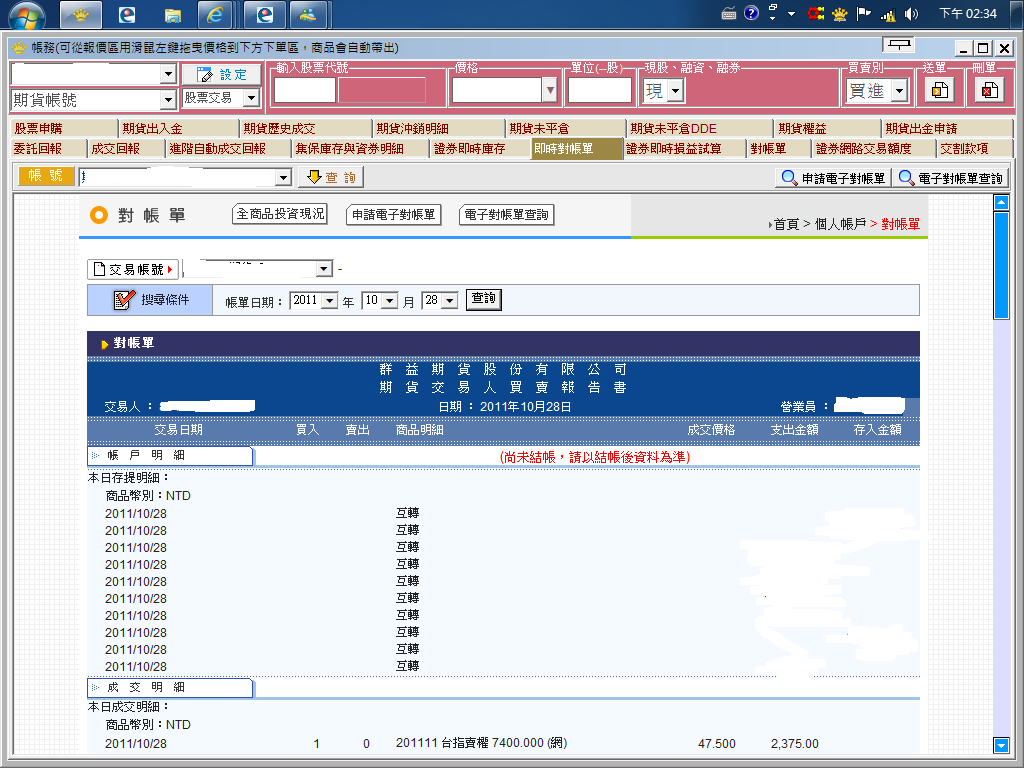Switch to 期貨歷史成交 tab

point(306,129)
